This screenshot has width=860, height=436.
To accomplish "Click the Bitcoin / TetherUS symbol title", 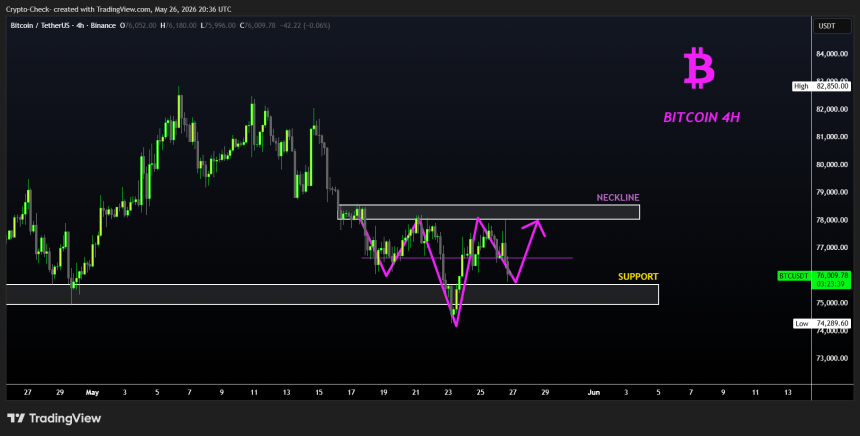I will [63, 25].
